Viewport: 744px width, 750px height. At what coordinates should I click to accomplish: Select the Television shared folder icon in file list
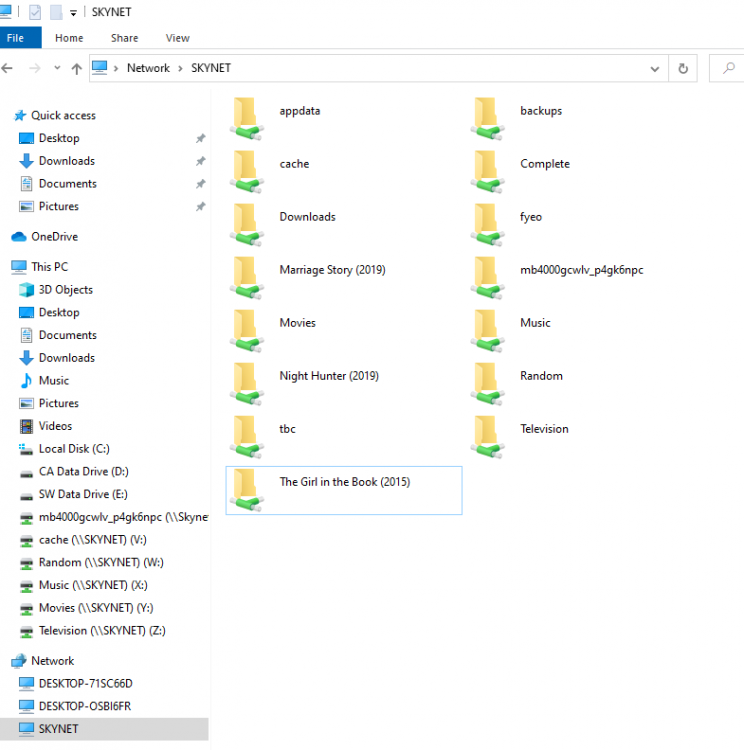pos(488,437)
